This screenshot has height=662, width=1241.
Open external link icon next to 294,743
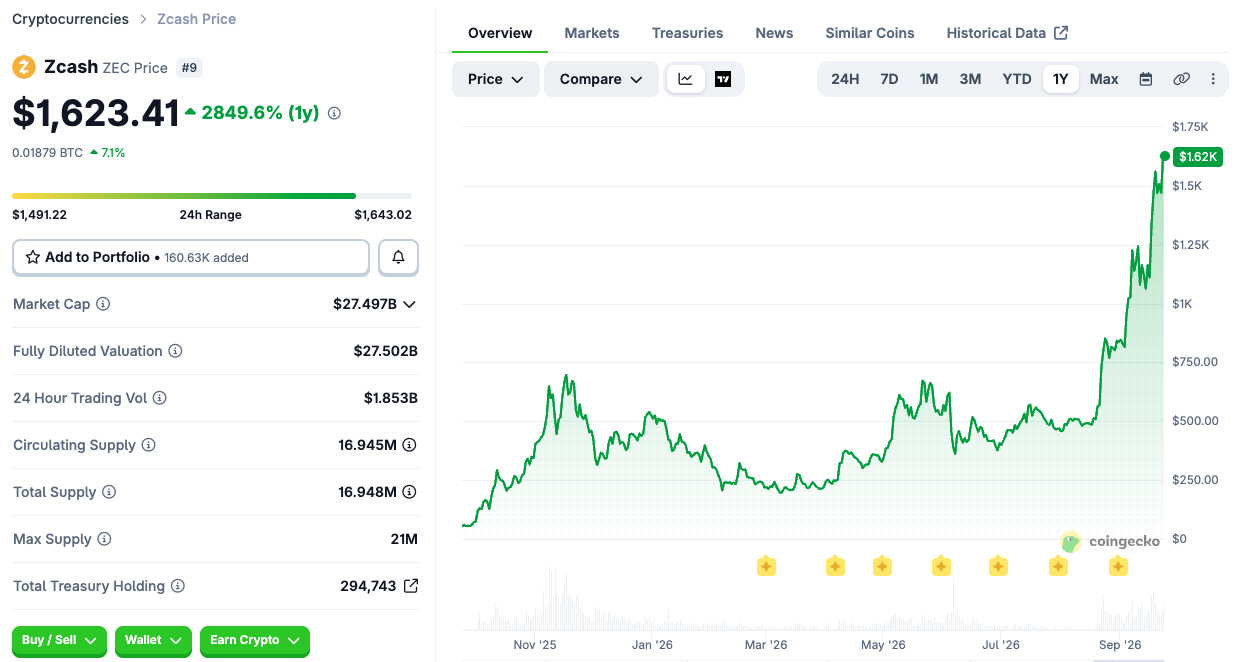click(410, 586)
